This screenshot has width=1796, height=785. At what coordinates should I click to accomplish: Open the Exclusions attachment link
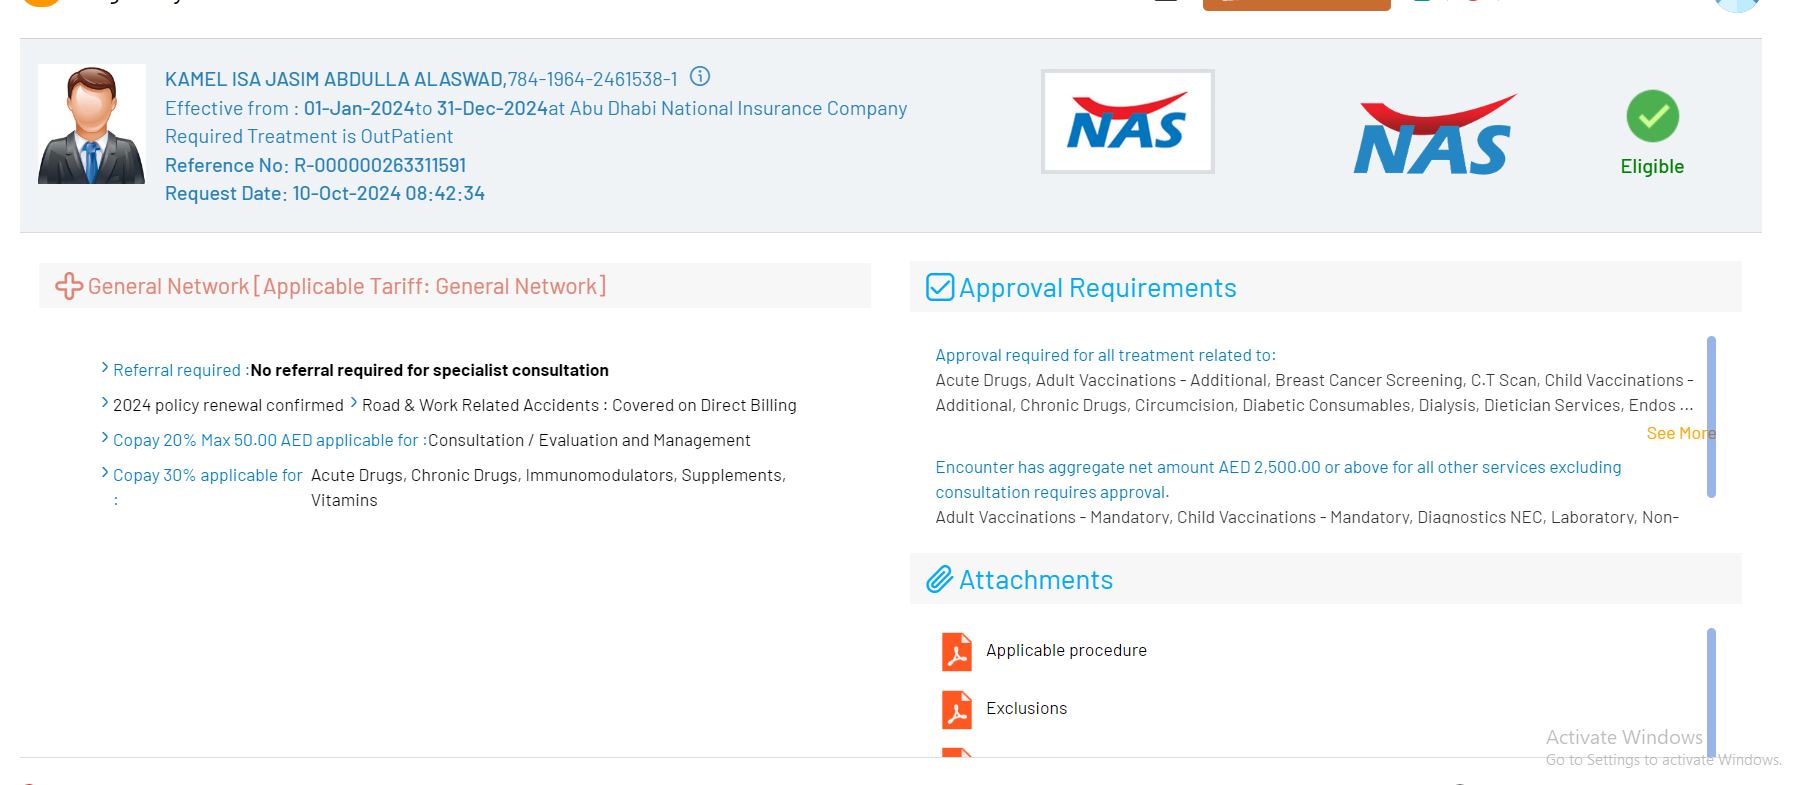click(1026, 708)
